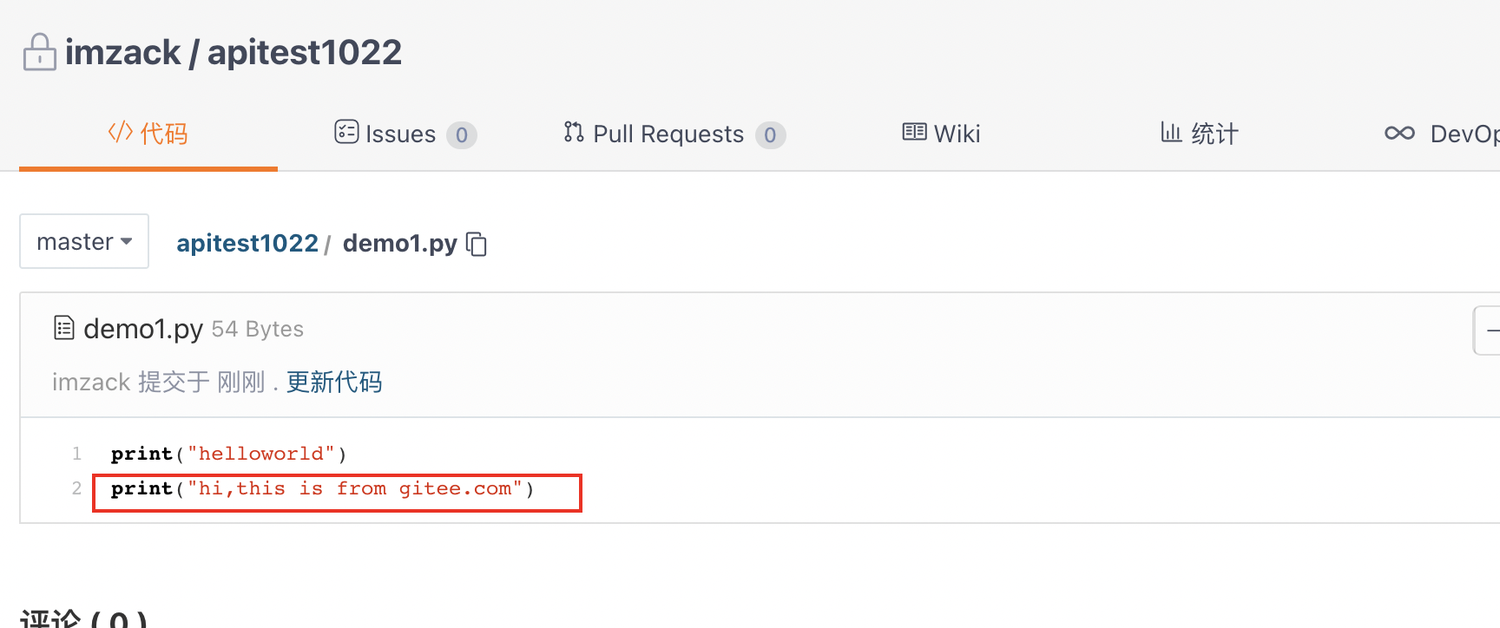Click the code brackets icon in 代码 tab
This screenshot has height=628, width=1500.
(120, 132)
